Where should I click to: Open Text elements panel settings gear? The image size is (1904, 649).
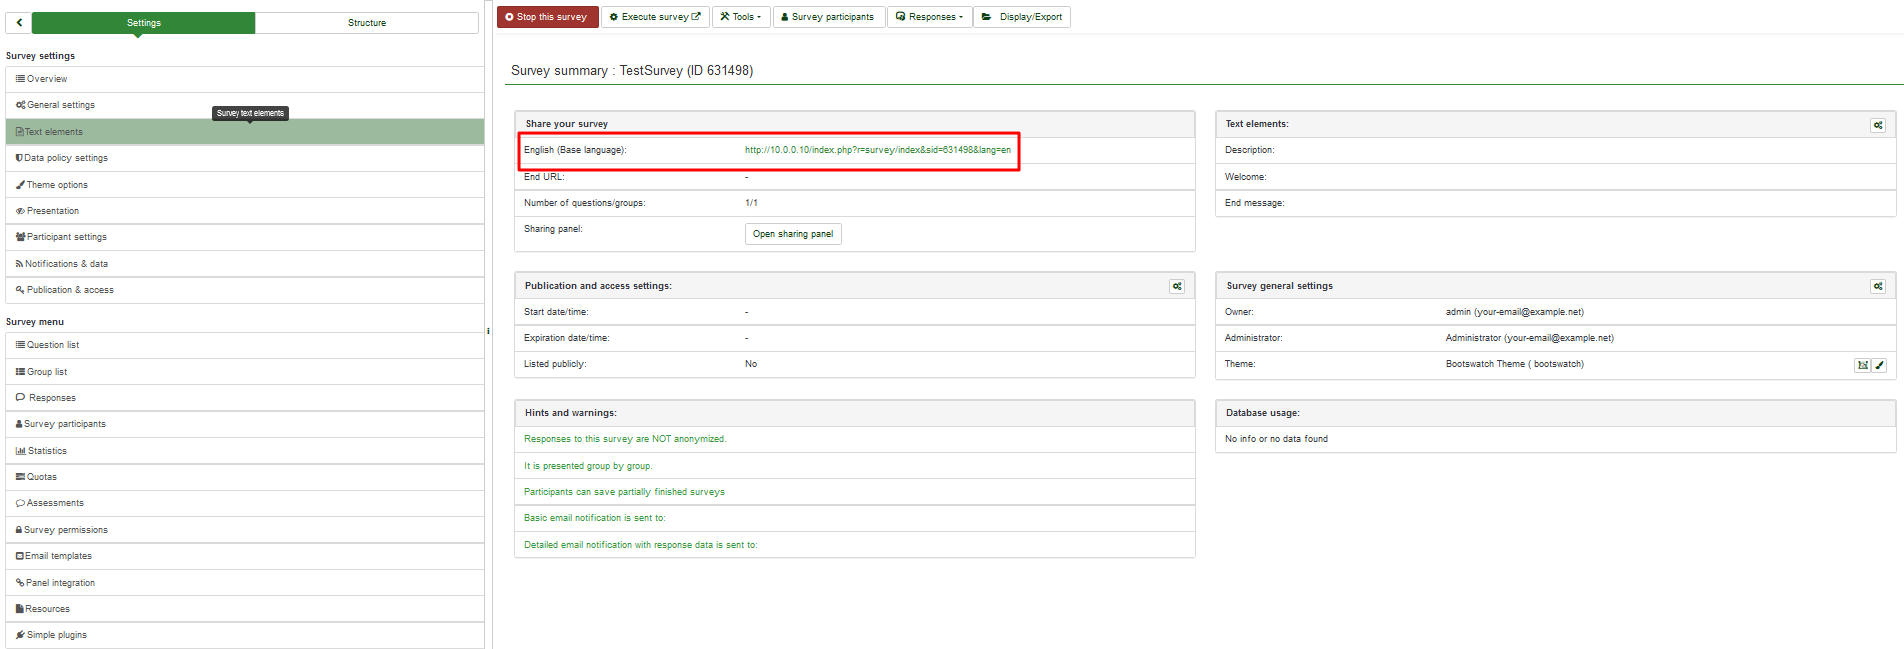coord(1877,125)
